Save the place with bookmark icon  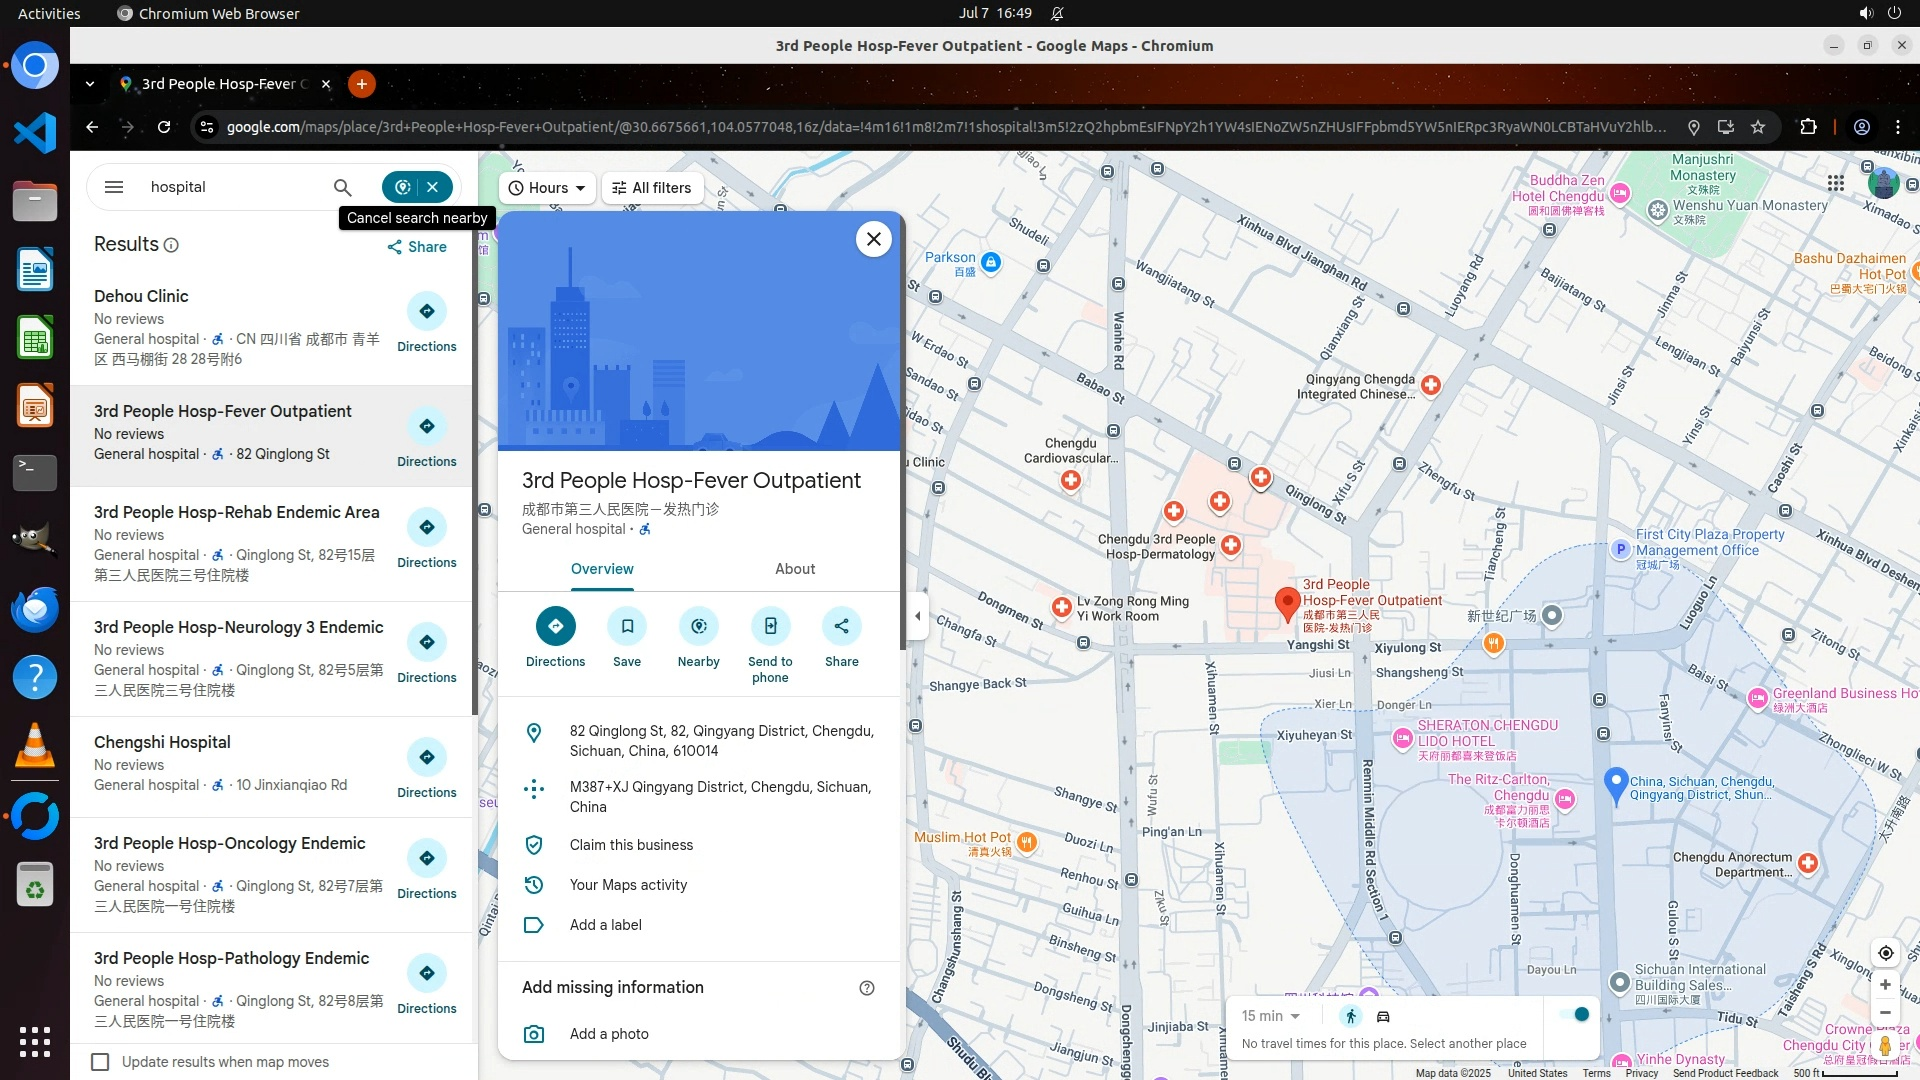(x=627, y=627)
